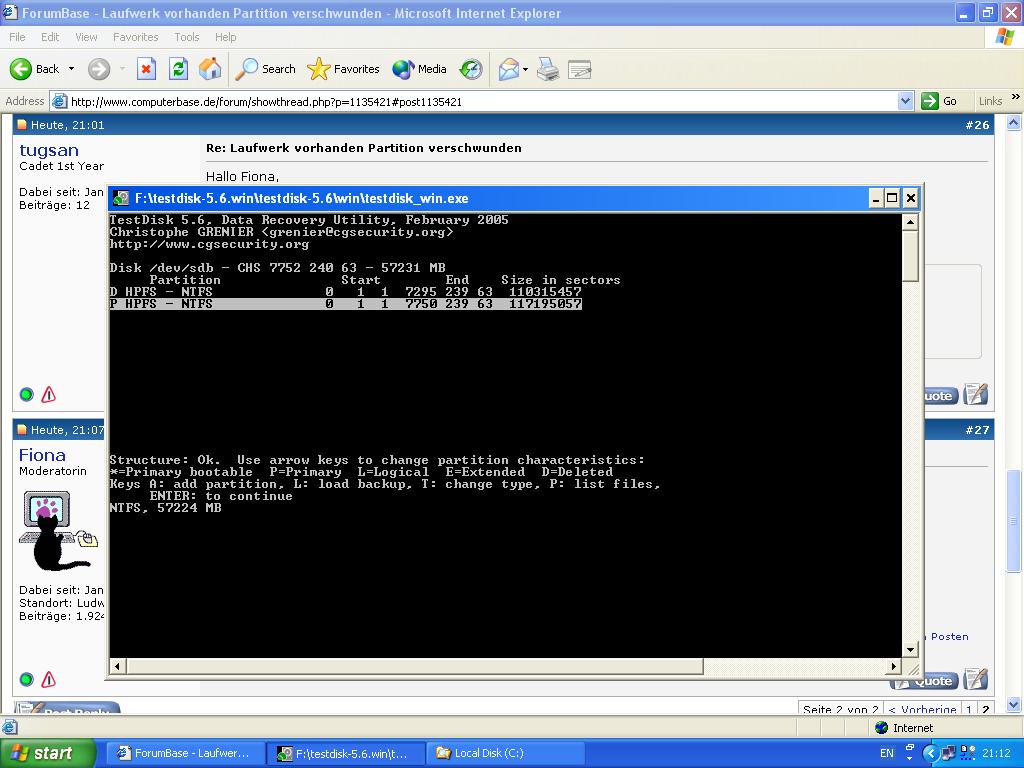Viewport: 1024px width, 768px height.
Task: Click the green online status icon under tugsan
Action: pos(26,394)
